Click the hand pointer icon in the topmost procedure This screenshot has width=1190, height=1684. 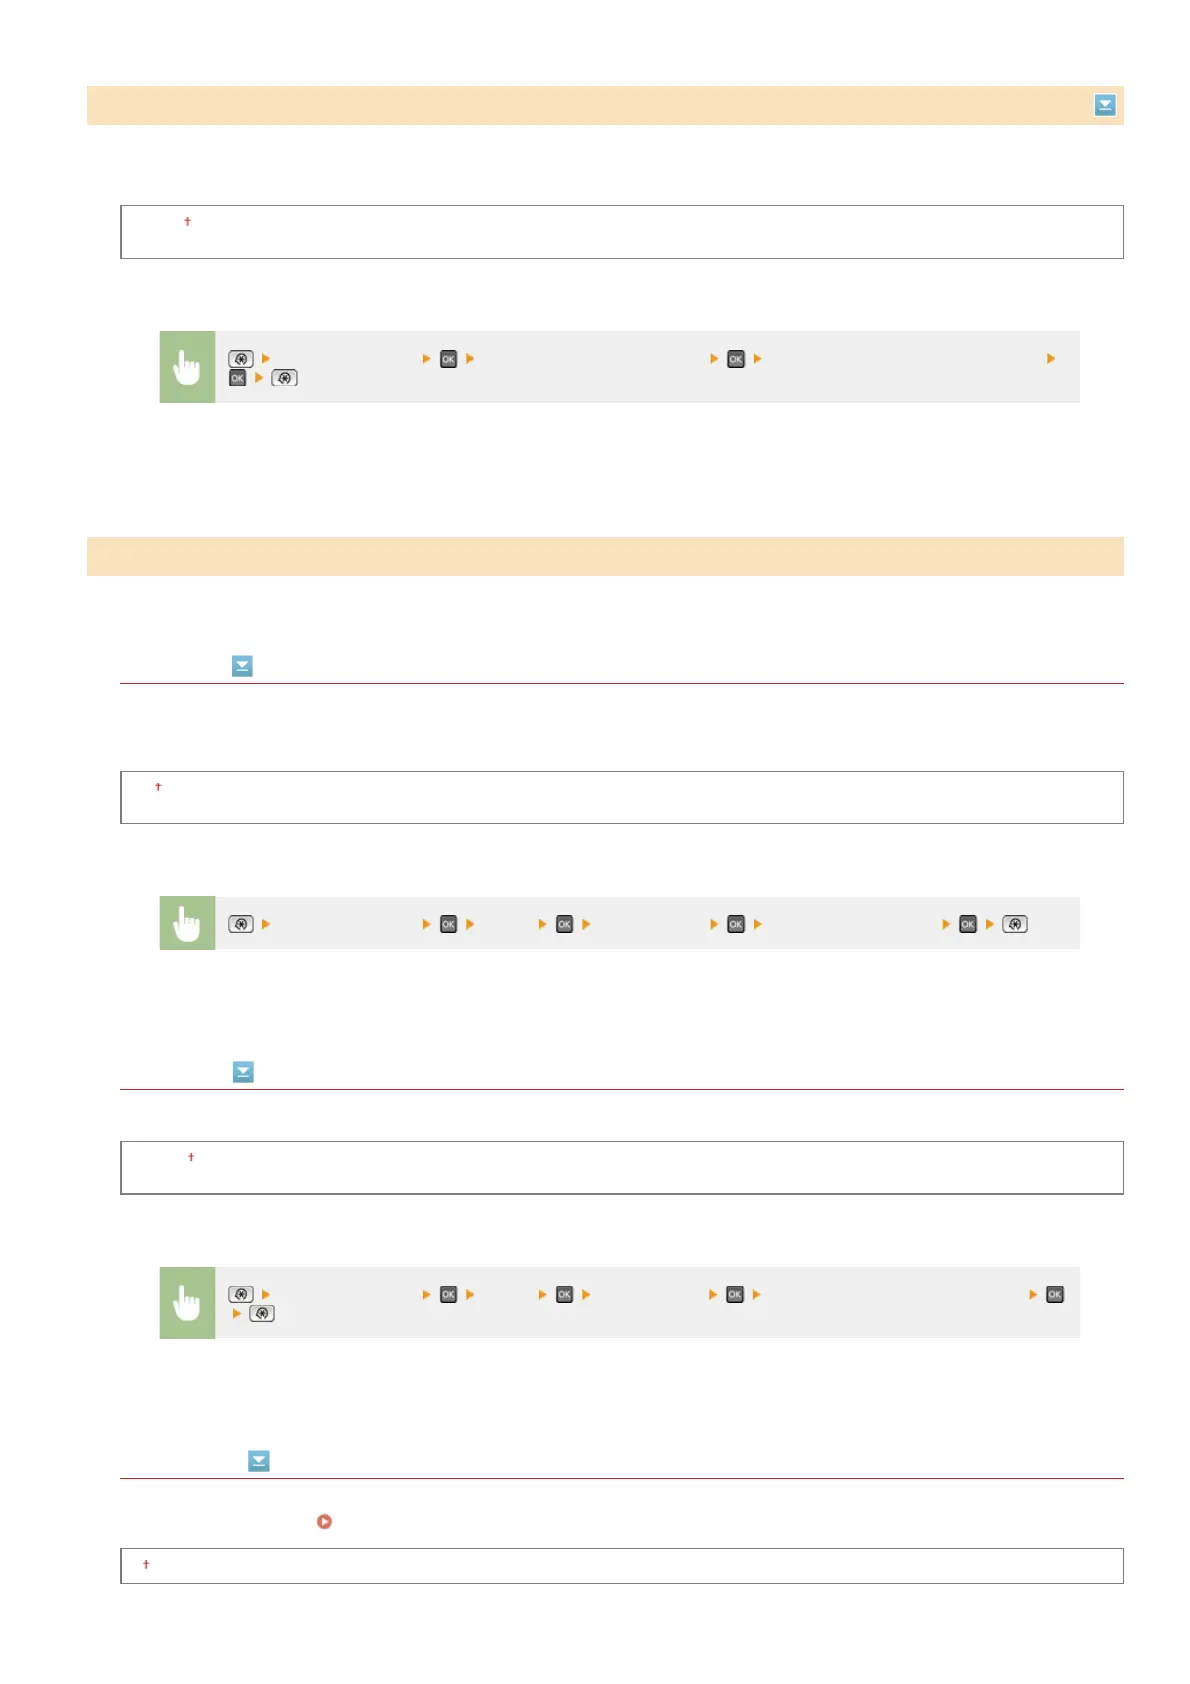pos(187,367)
